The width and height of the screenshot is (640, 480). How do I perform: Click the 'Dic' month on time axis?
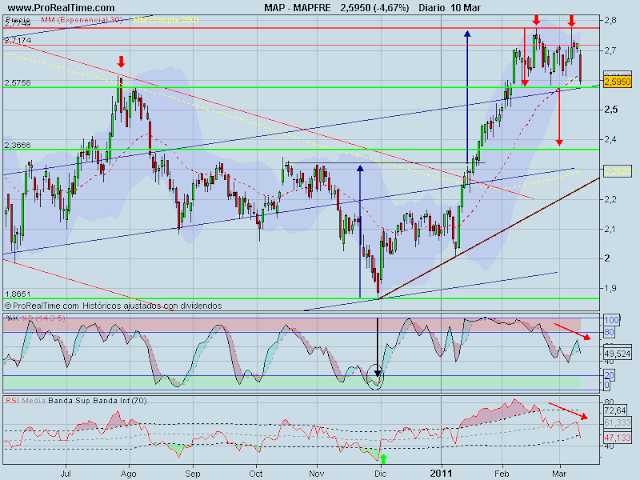[380, 473]
